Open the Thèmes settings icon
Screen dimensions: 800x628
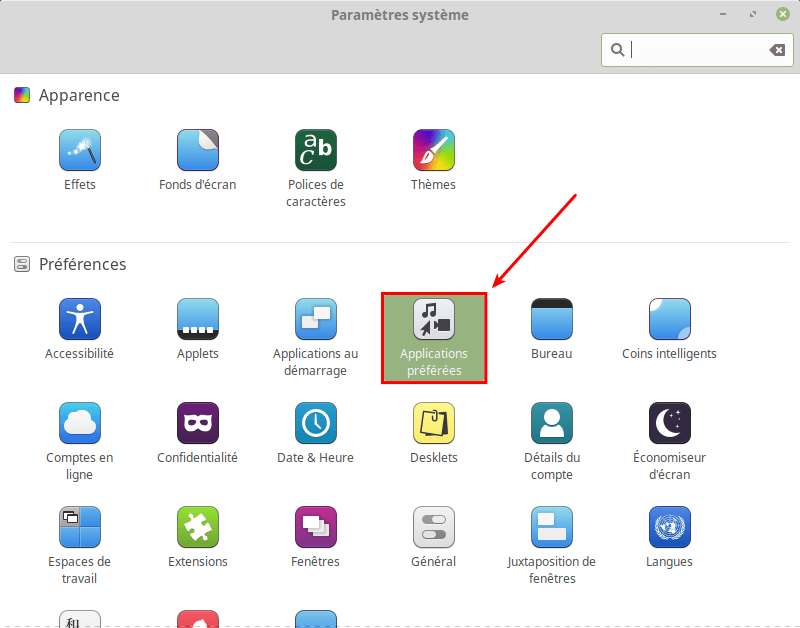coord(434,150)
